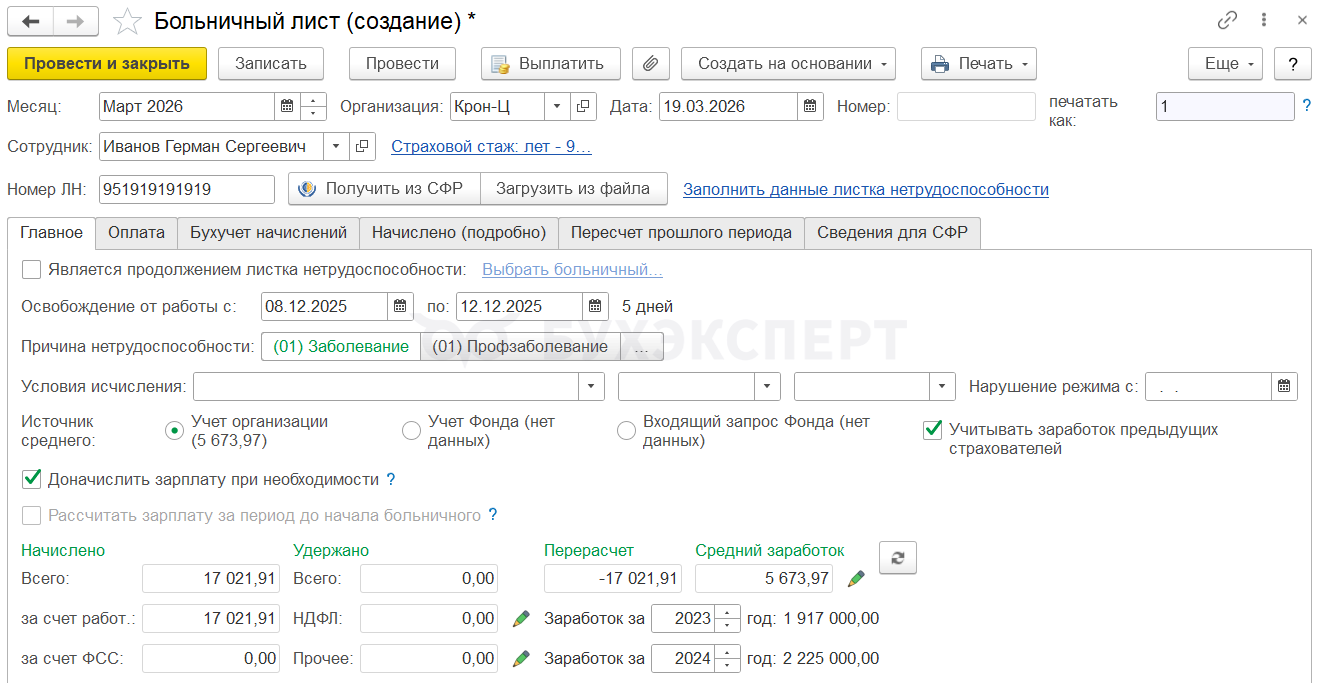Show help hint next to печатать как

pyautogui.click(x=1306, y=105)
